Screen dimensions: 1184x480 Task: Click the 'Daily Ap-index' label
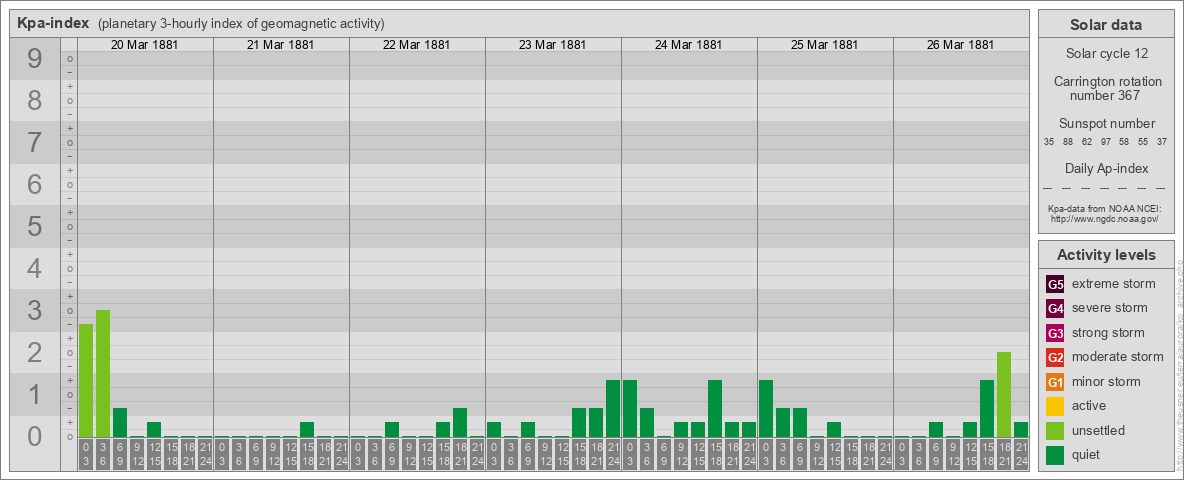pos(1105,168)
